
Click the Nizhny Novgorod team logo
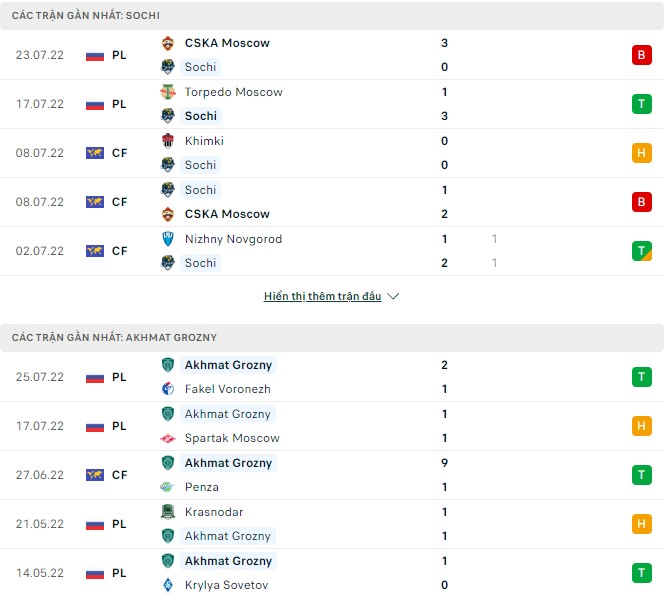168,239
